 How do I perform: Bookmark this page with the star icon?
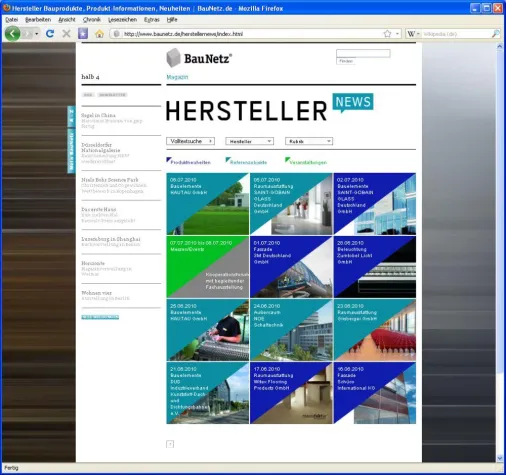[387, 34]
